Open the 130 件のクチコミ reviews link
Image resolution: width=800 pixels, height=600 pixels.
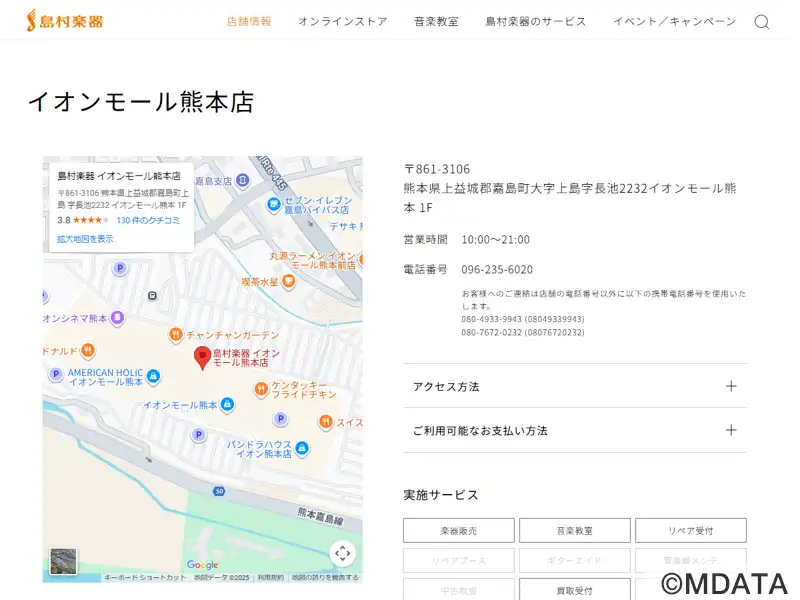click(148, 220)
